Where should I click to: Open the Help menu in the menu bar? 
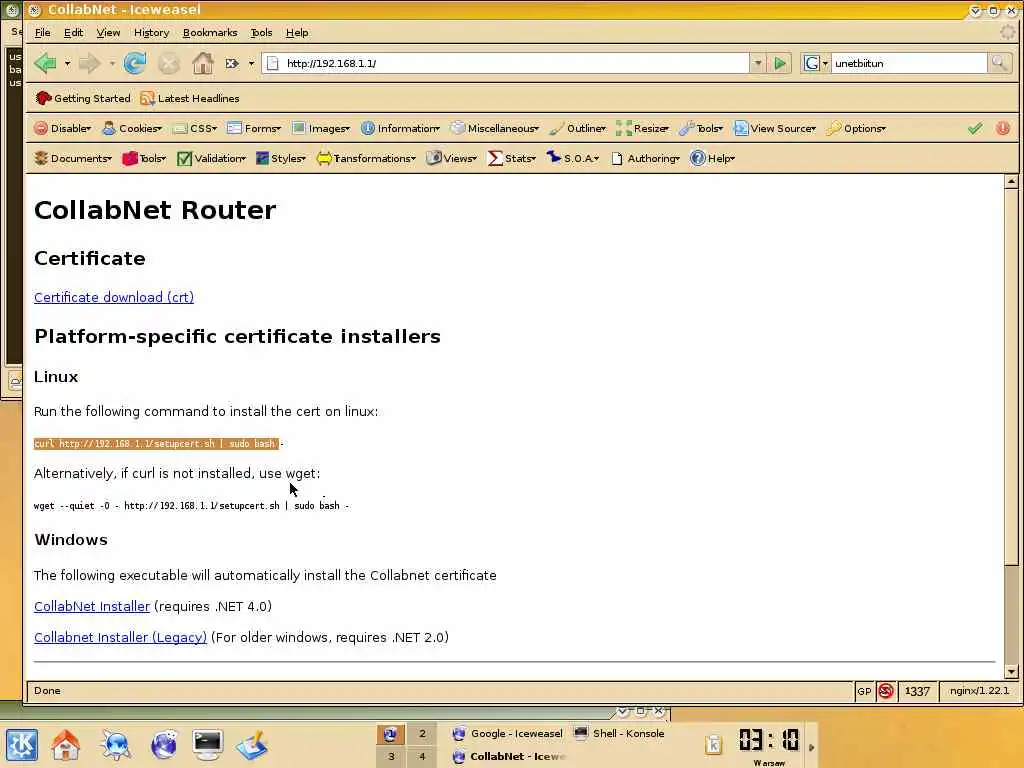(297, 33)
